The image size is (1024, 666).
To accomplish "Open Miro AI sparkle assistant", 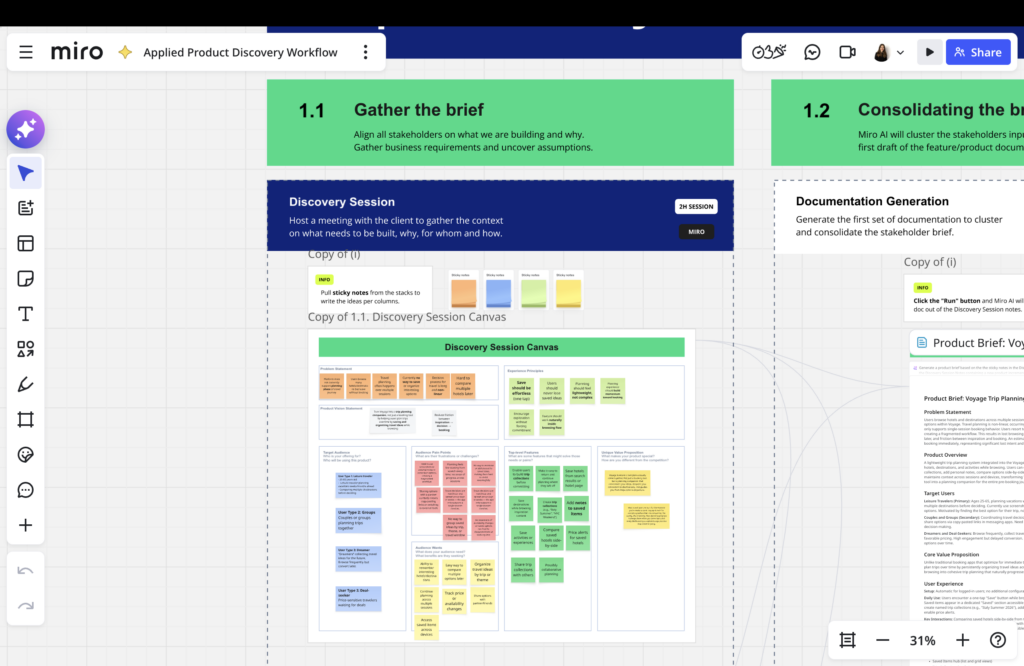I will [25, 129].
